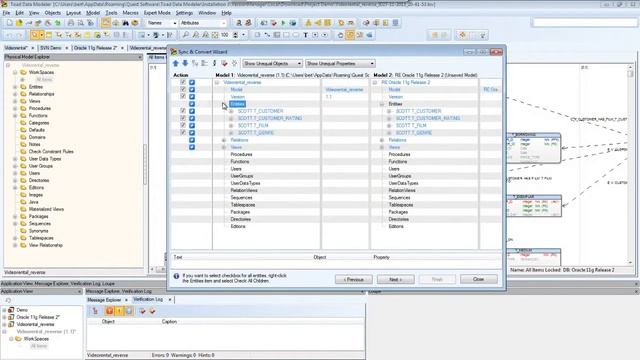Toggle checkbox for SCOTT.T_CUSTOMER_RATING row
Viewport: 640px width, 360px height.
pyautogui.click(x=183, y=118)
